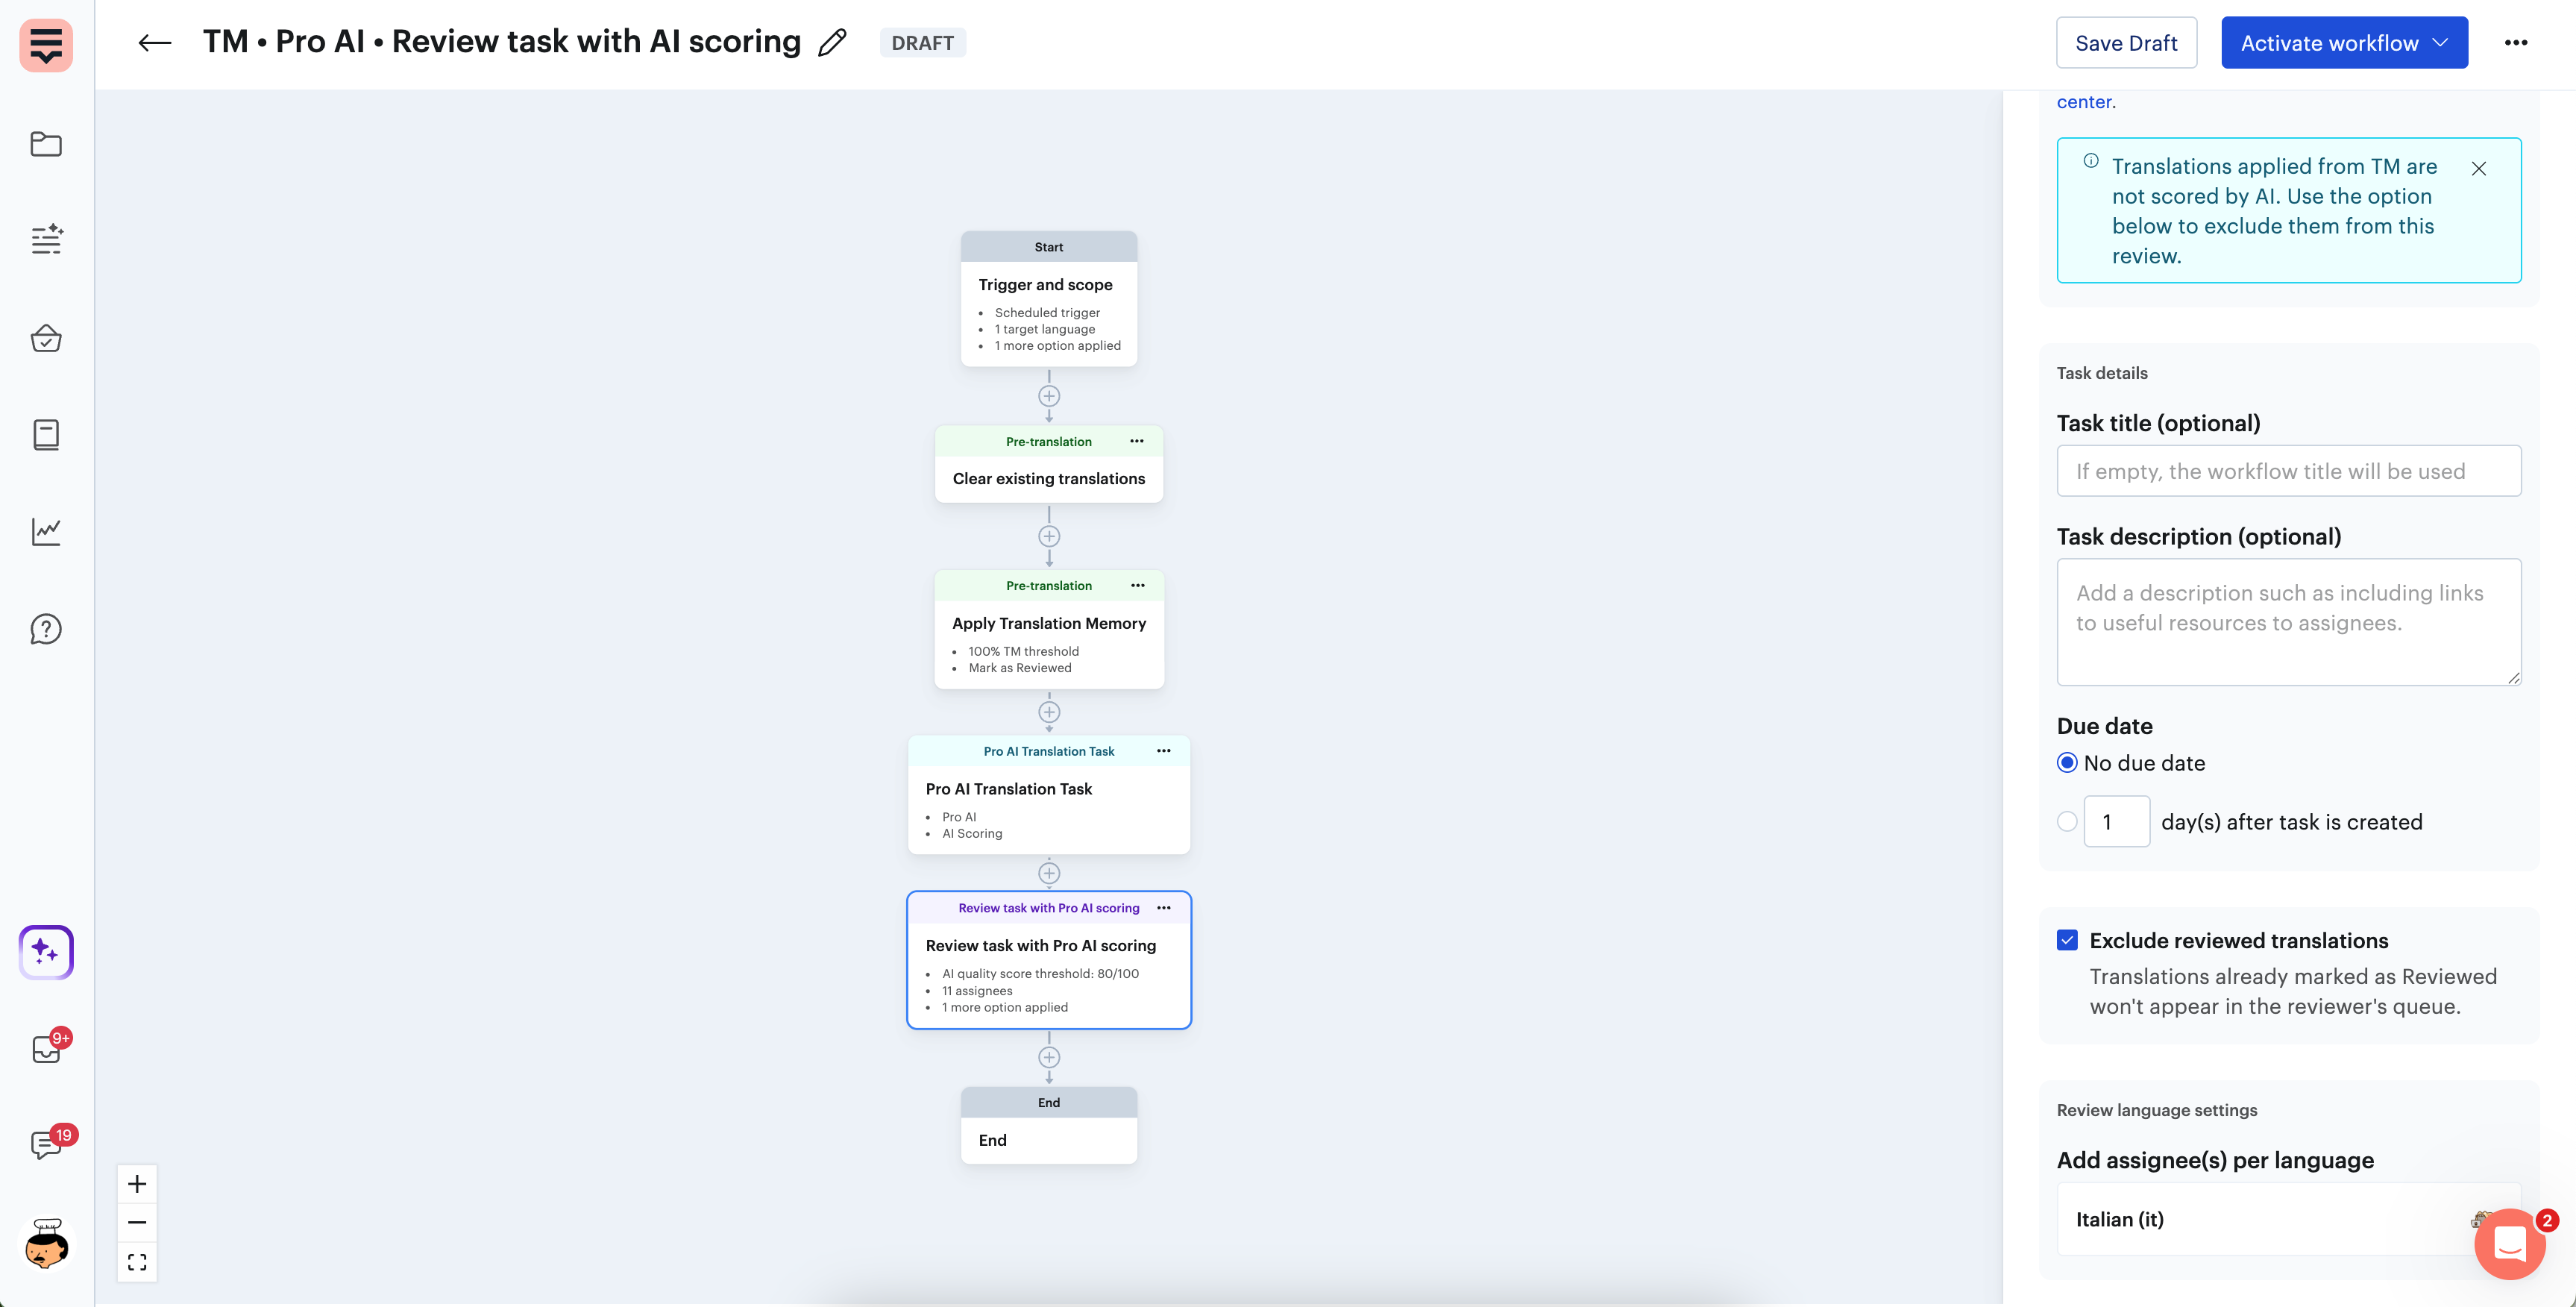The width and height of the screenshot is (2576, 1307).
Task: Select the days after task created radio
Action: [2067, 822]
